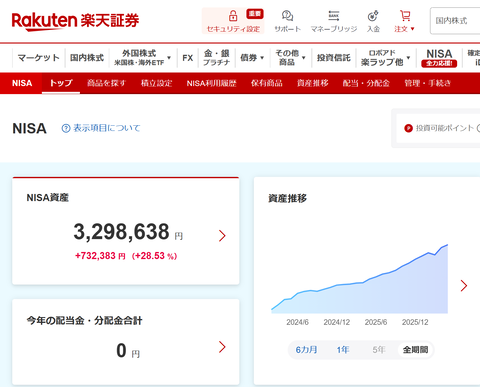Click 2024/12 chart axis label
Screen dimensions: 480x387
(337, 322)
